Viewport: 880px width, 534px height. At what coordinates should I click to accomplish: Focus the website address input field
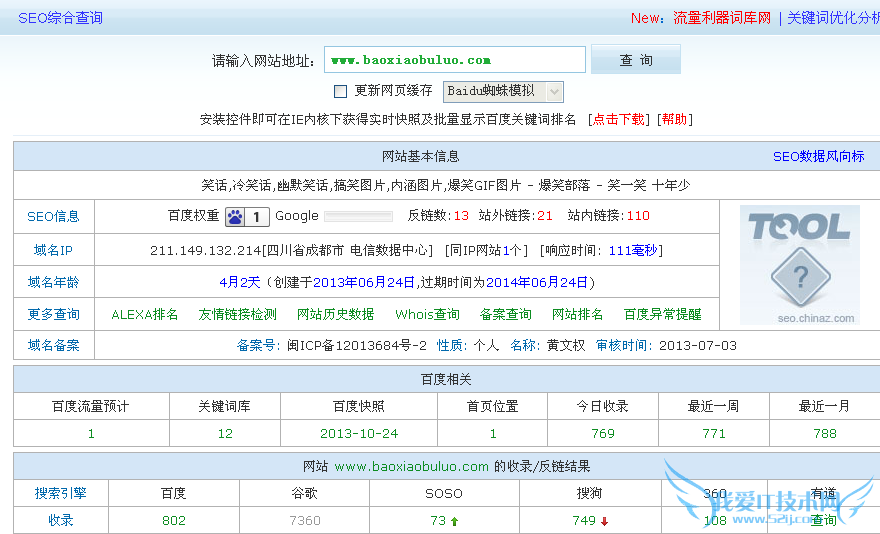pos(454,60)
